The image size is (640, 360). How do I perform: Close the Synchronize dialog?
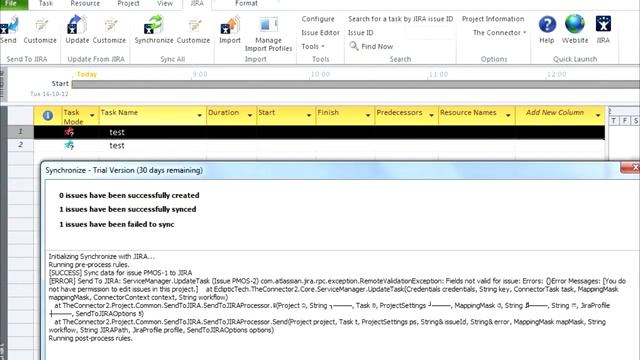[631, 167]
